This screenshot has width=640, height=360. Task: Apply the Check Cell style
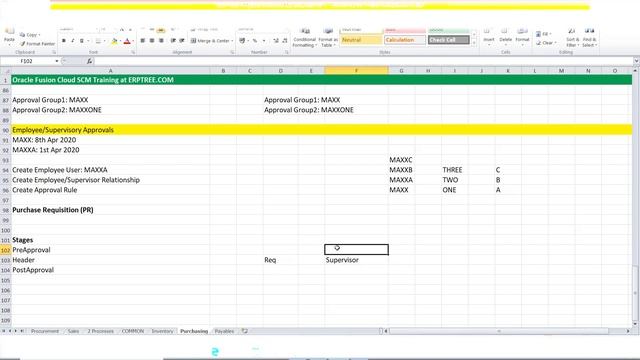[x=449, y=40]
